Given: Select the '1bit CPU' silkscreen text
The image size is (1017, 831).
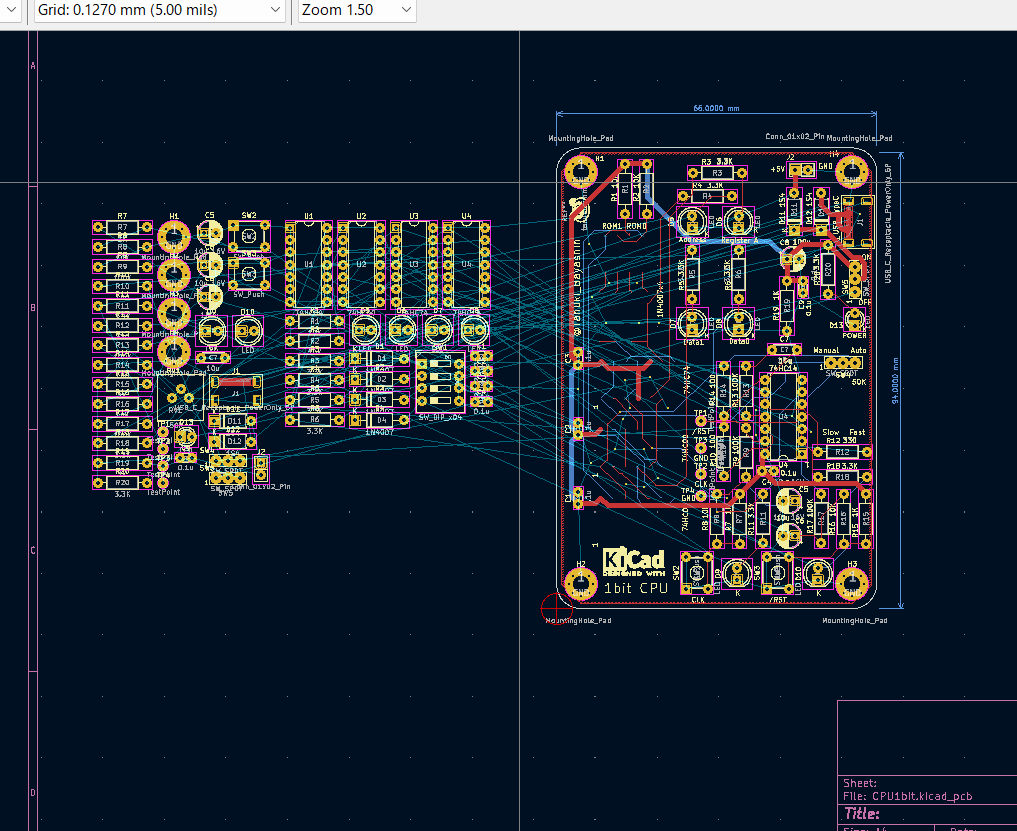Looking at the screenshot, I should 636,588.
